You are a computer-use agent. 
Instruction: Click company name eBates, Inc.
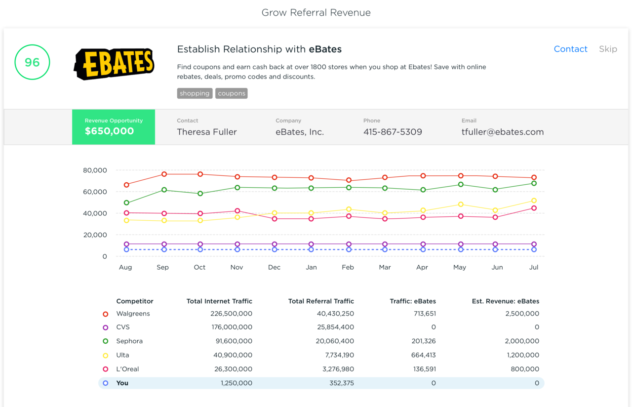tap(300, 132)
